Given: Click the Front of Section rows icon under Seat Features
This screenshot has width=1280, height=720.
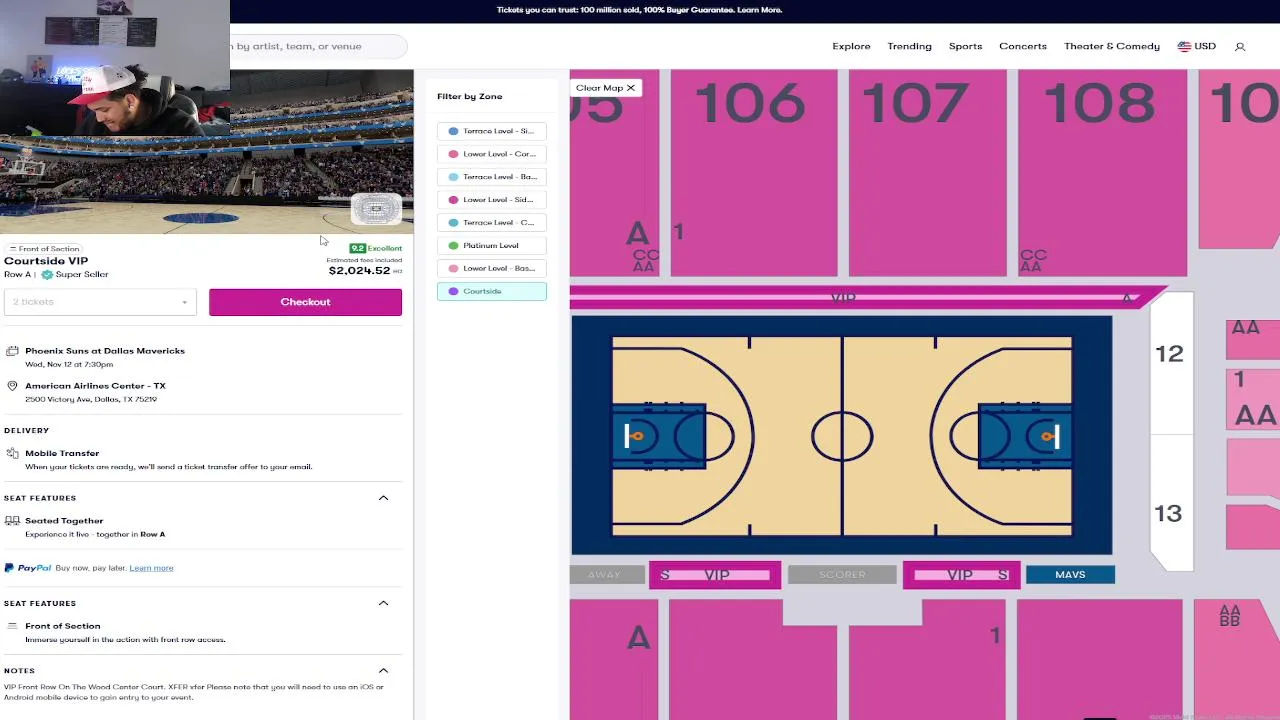Looking at the screenshot, I should tap(12, 626).
